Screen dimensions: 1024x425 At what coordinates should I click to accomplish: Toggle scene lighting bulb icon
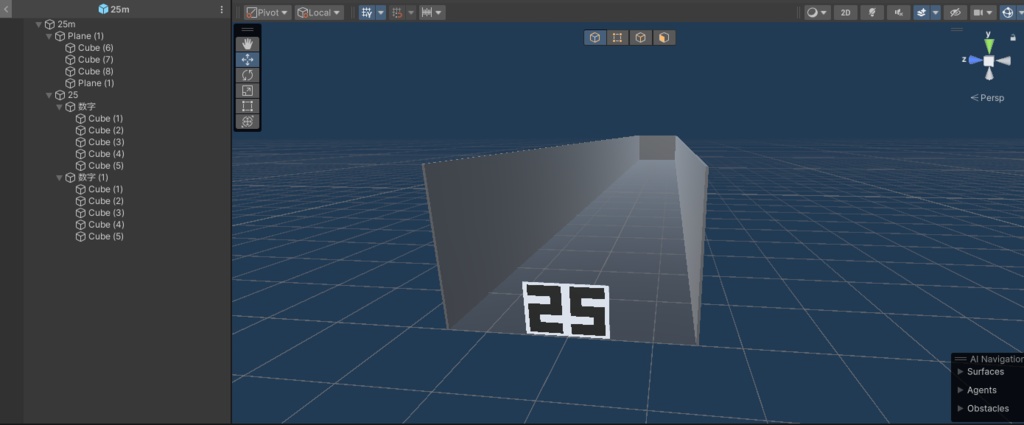872,12
